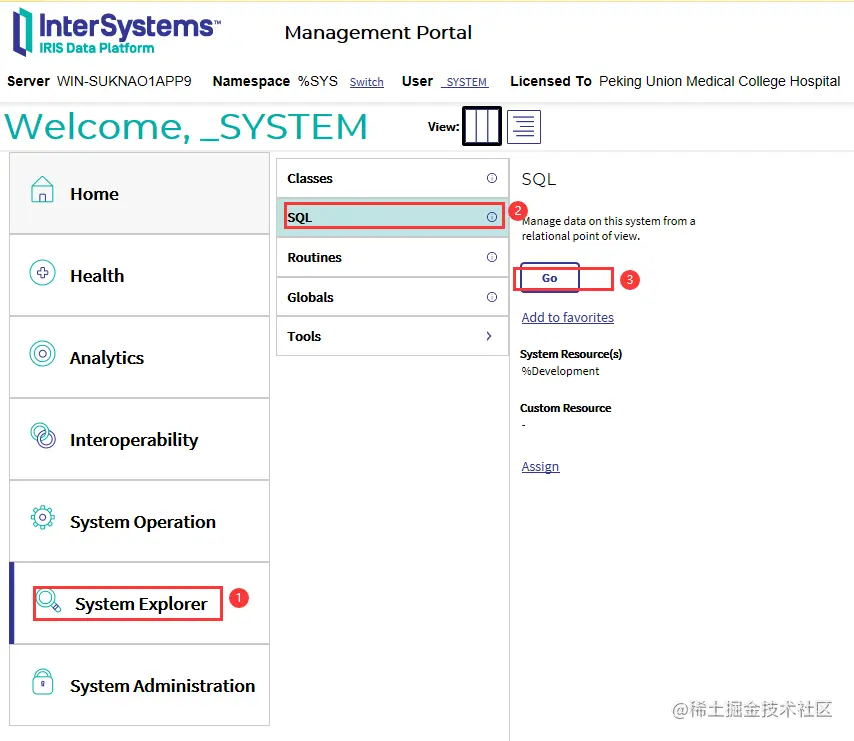Select Tools in the submenu
This screenshot has width=854, height=741.
click(x=392, y=336)
